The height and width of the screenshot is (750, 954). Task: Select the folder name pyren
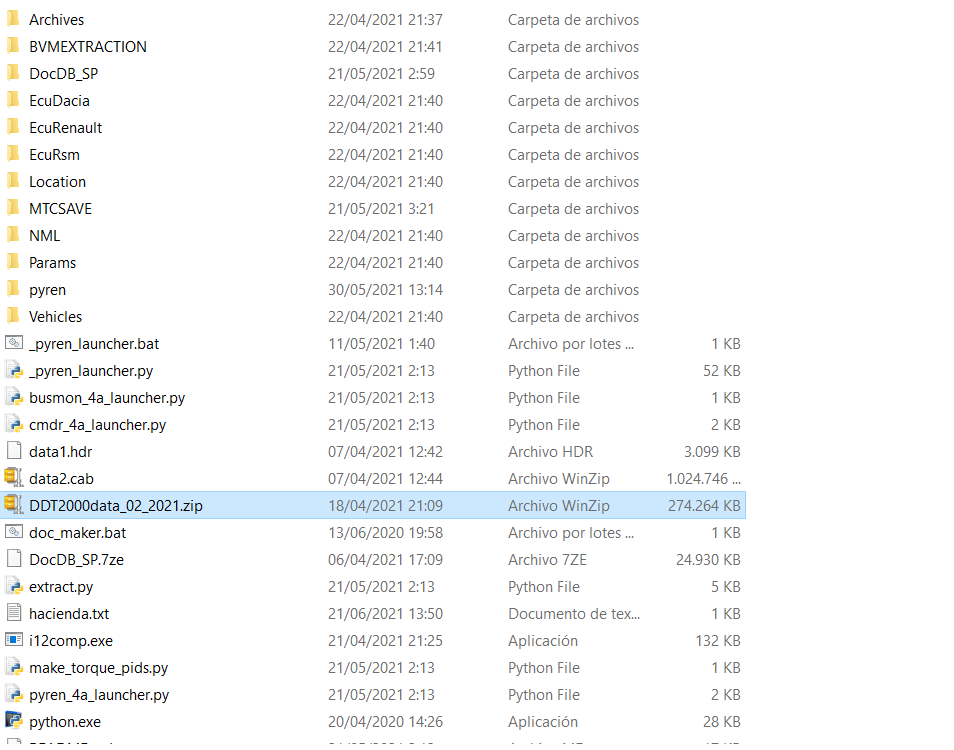(47, 290)
